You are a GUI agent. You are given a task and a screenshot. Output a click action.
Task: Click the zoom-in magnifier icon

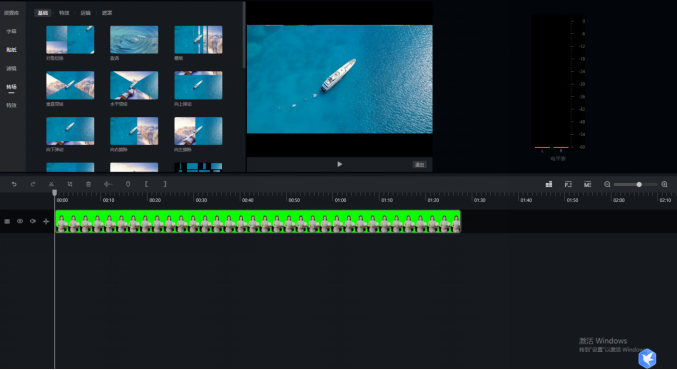click(664, 184)
